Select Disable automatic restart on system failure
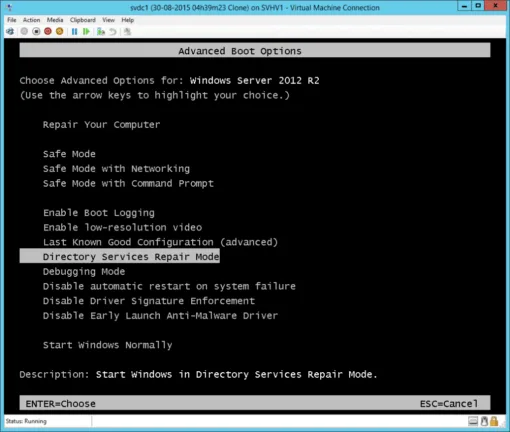The height and width of the screenshot is (432, 510). pyautogui.click(x=169, y=286)
